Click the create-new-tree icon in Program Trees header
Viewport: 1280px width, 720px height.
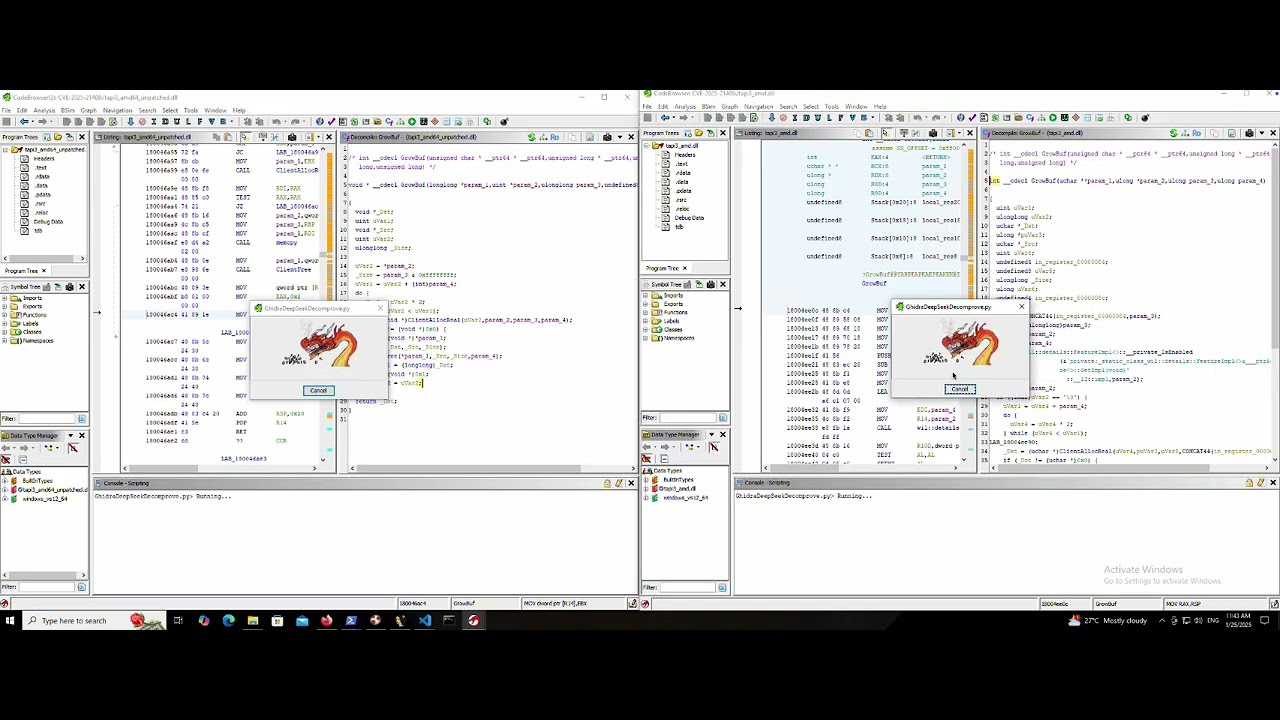coord(47,137)
